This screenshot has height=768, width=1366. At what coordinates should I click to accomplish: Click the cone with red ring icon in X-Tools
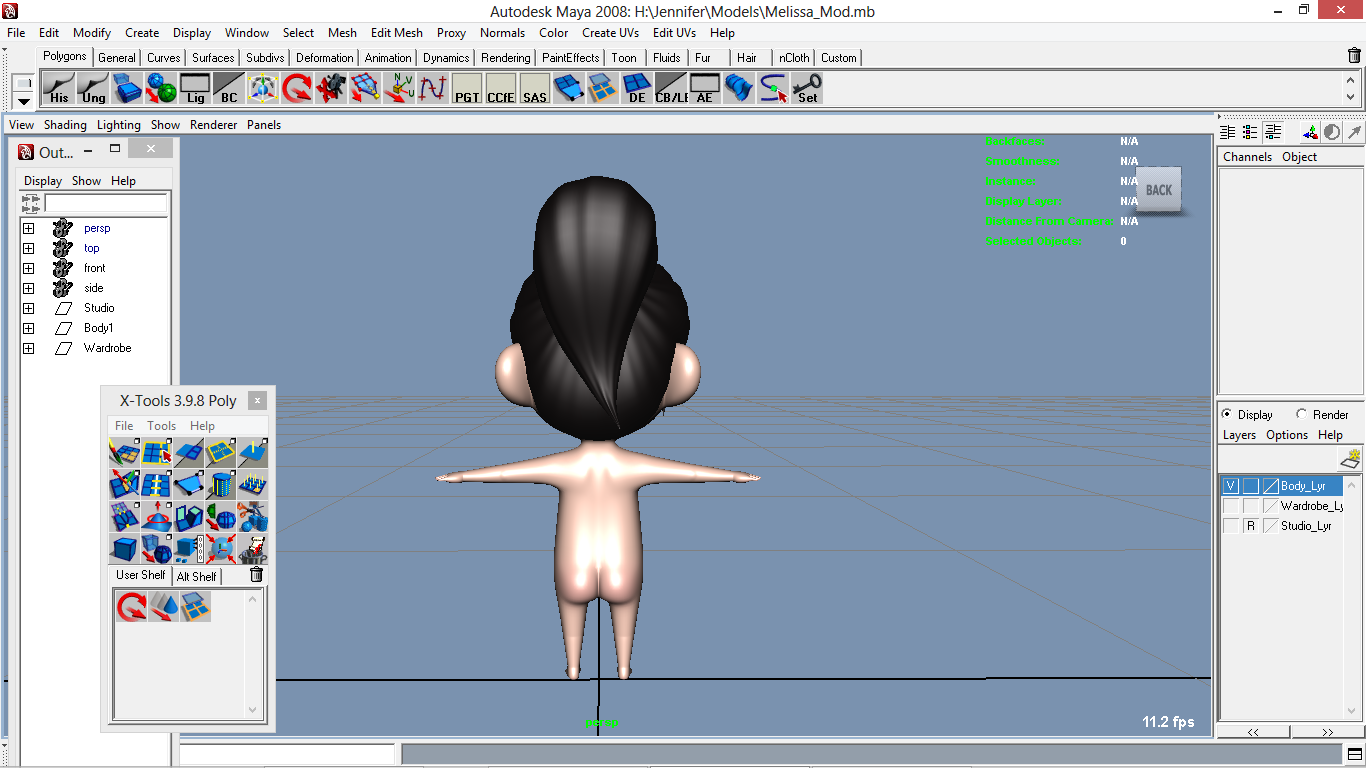click(156, 517)
